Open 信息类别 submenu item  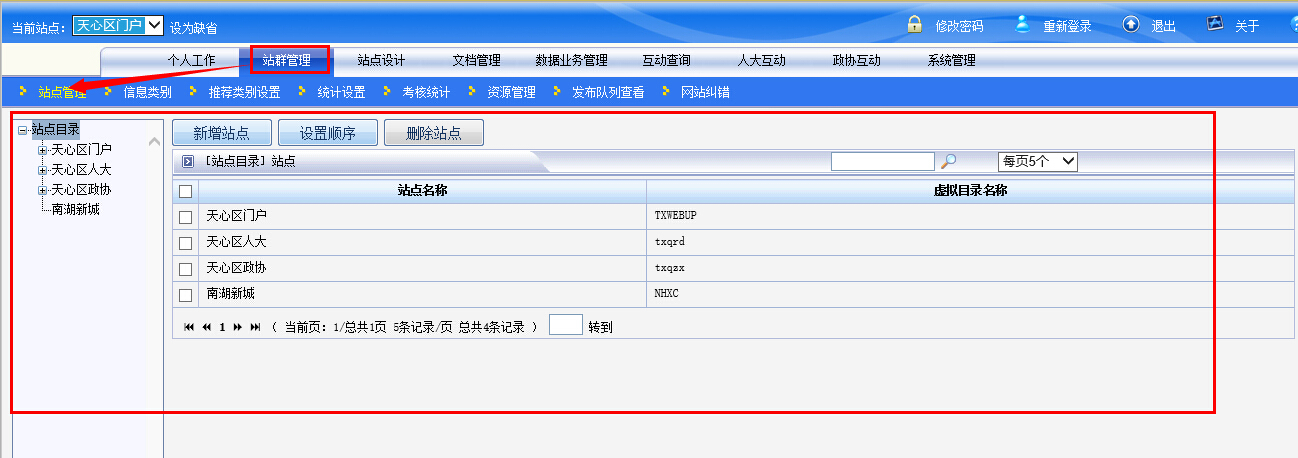click(x=147, y=92)
